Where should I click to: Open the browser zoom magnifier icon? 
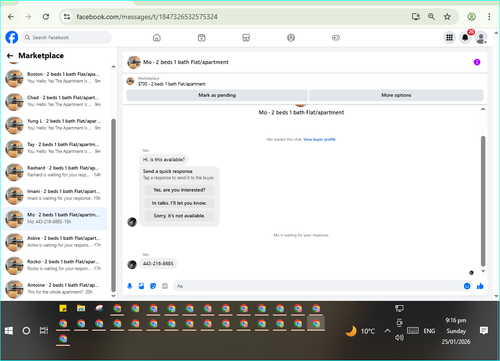tap(431, 17)
